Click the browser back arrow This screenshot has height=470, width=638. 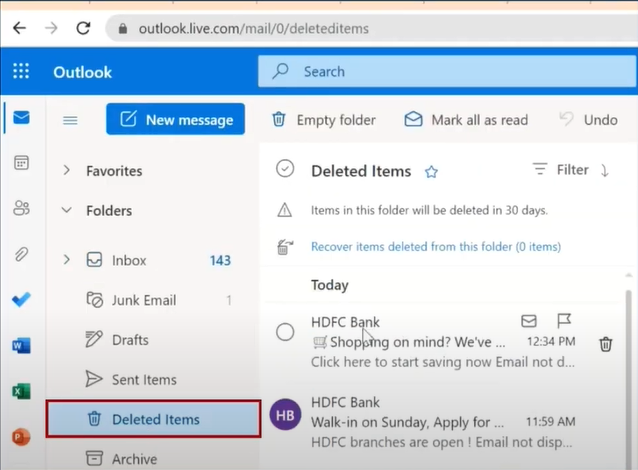coord(19,28)
